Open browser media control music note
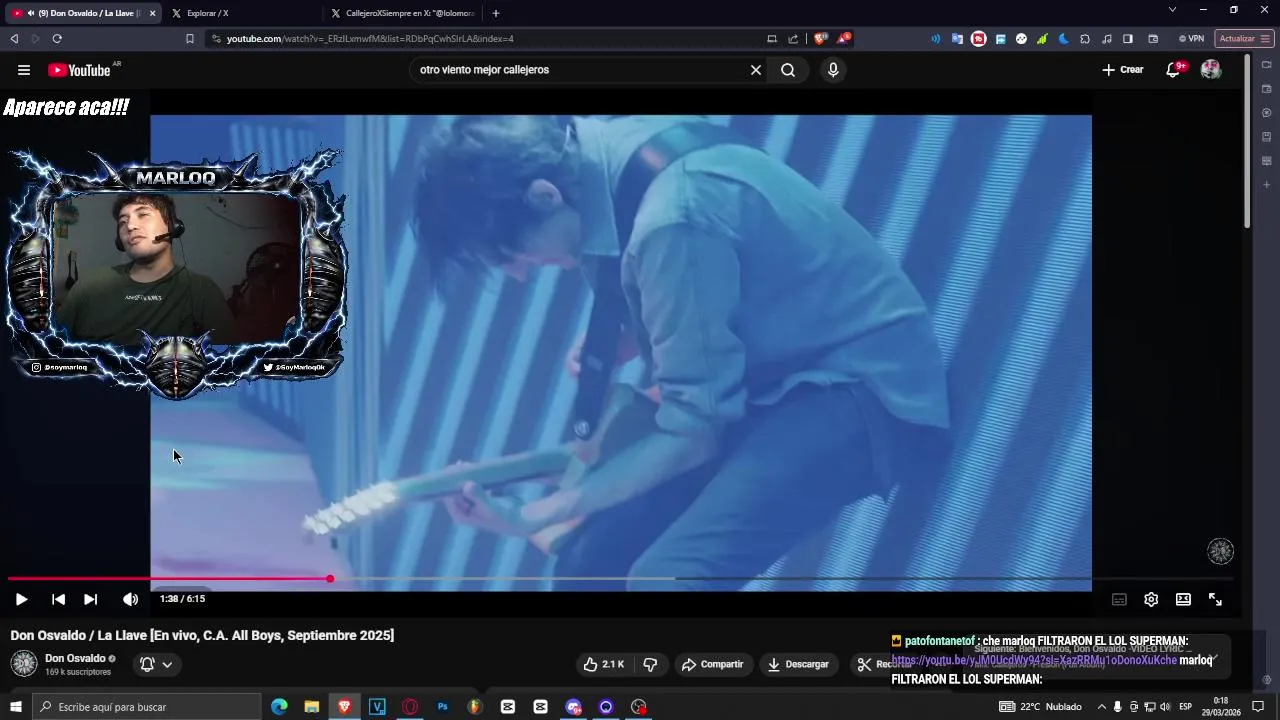Viewport: 1280px width, 720px height. (x=1106, y=39)
